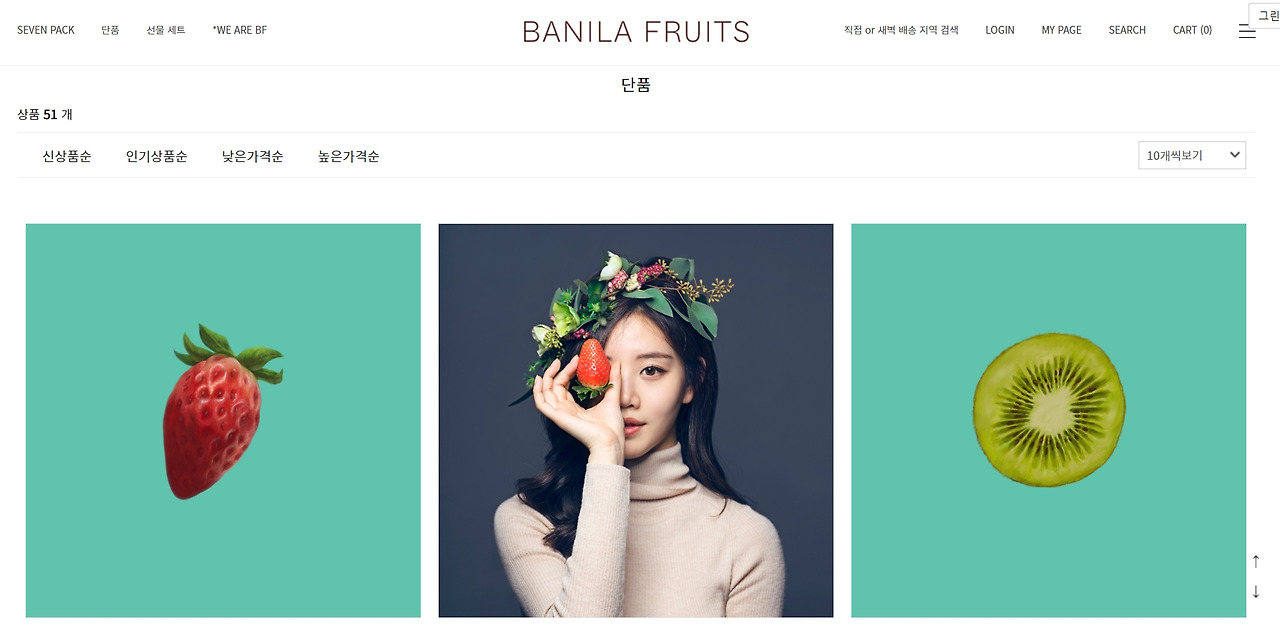
Task: Open the strawberry product thumbnail
Action: [223, 420]
